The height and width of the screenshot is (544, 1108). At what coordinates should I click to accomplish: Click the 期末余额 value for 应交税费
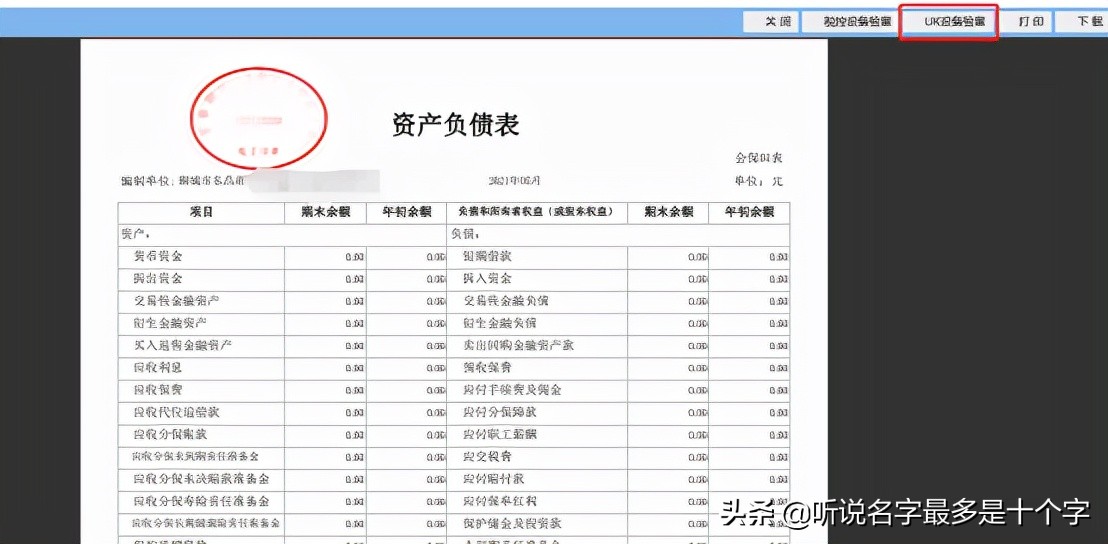pos(697,458)
